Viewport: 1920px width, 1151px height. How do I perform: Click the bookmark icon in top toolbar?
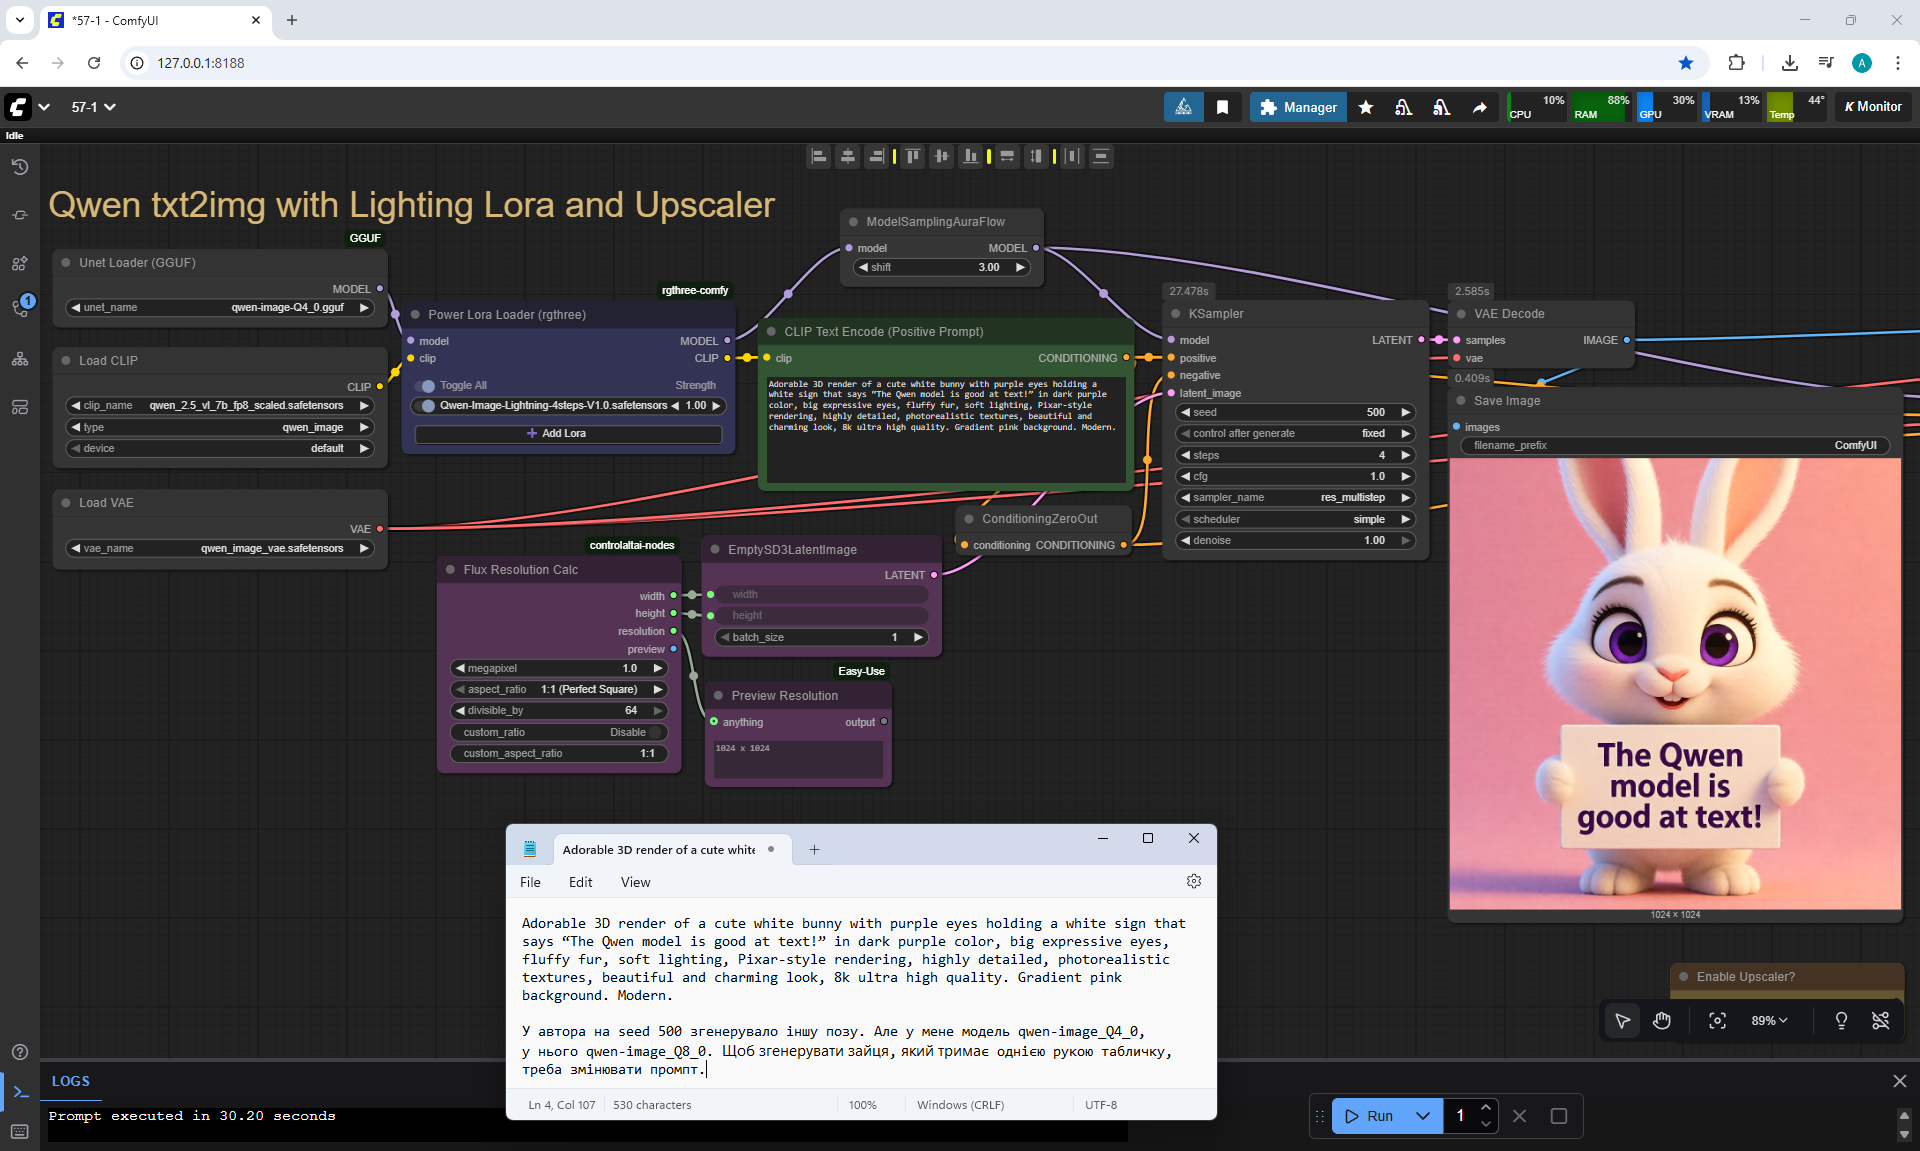pyautogui.click(x=1222, y=107)
